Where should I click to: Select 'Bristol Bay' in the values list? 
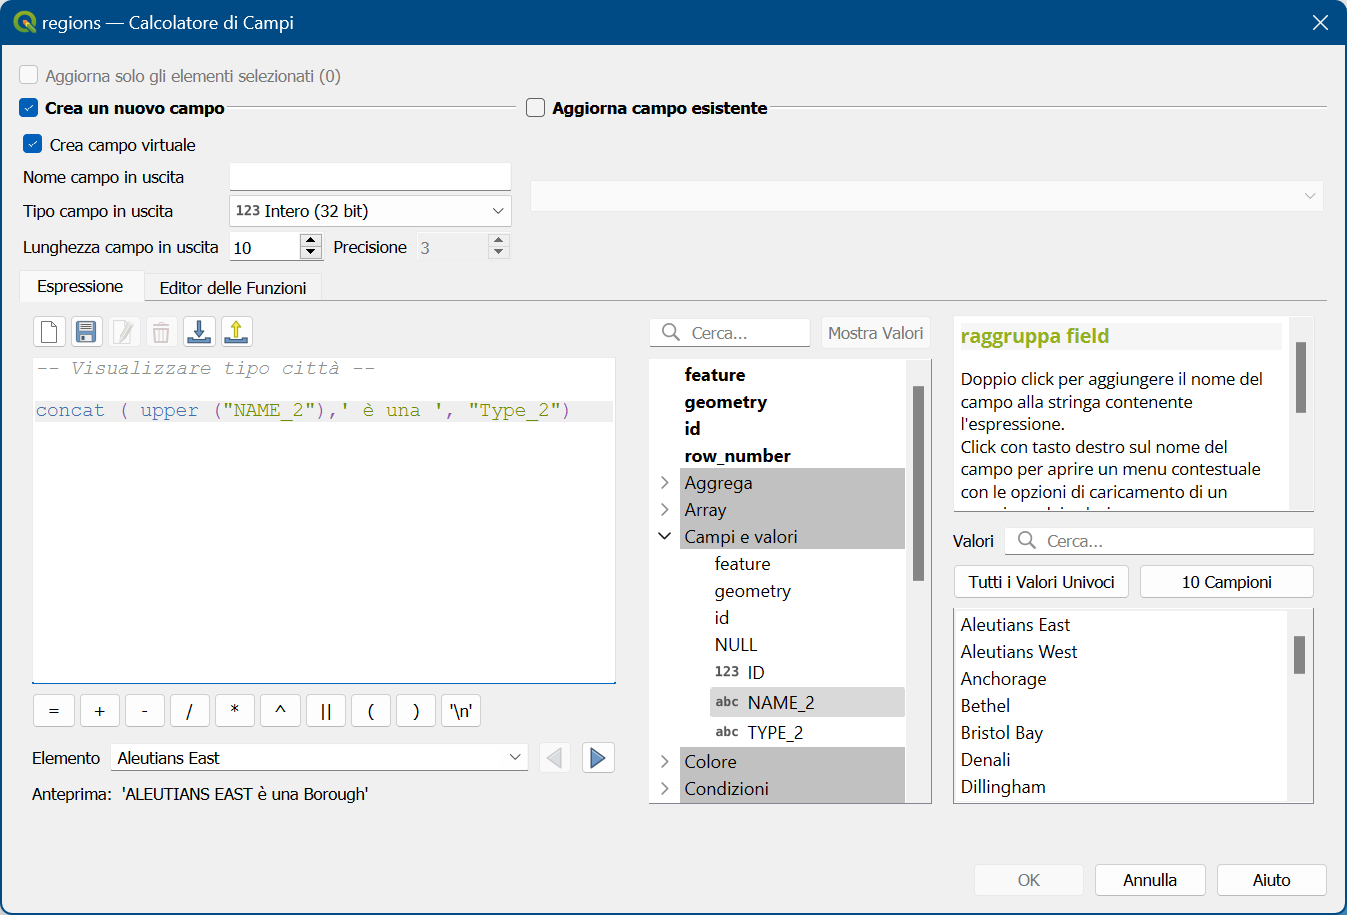[x=1001, y=733]
